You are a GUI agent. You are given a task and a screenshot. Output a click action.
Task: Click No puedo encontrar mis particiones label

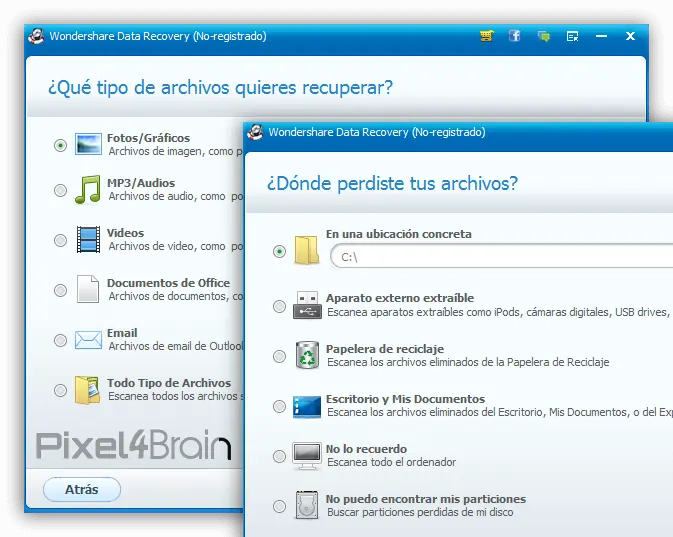425,499
